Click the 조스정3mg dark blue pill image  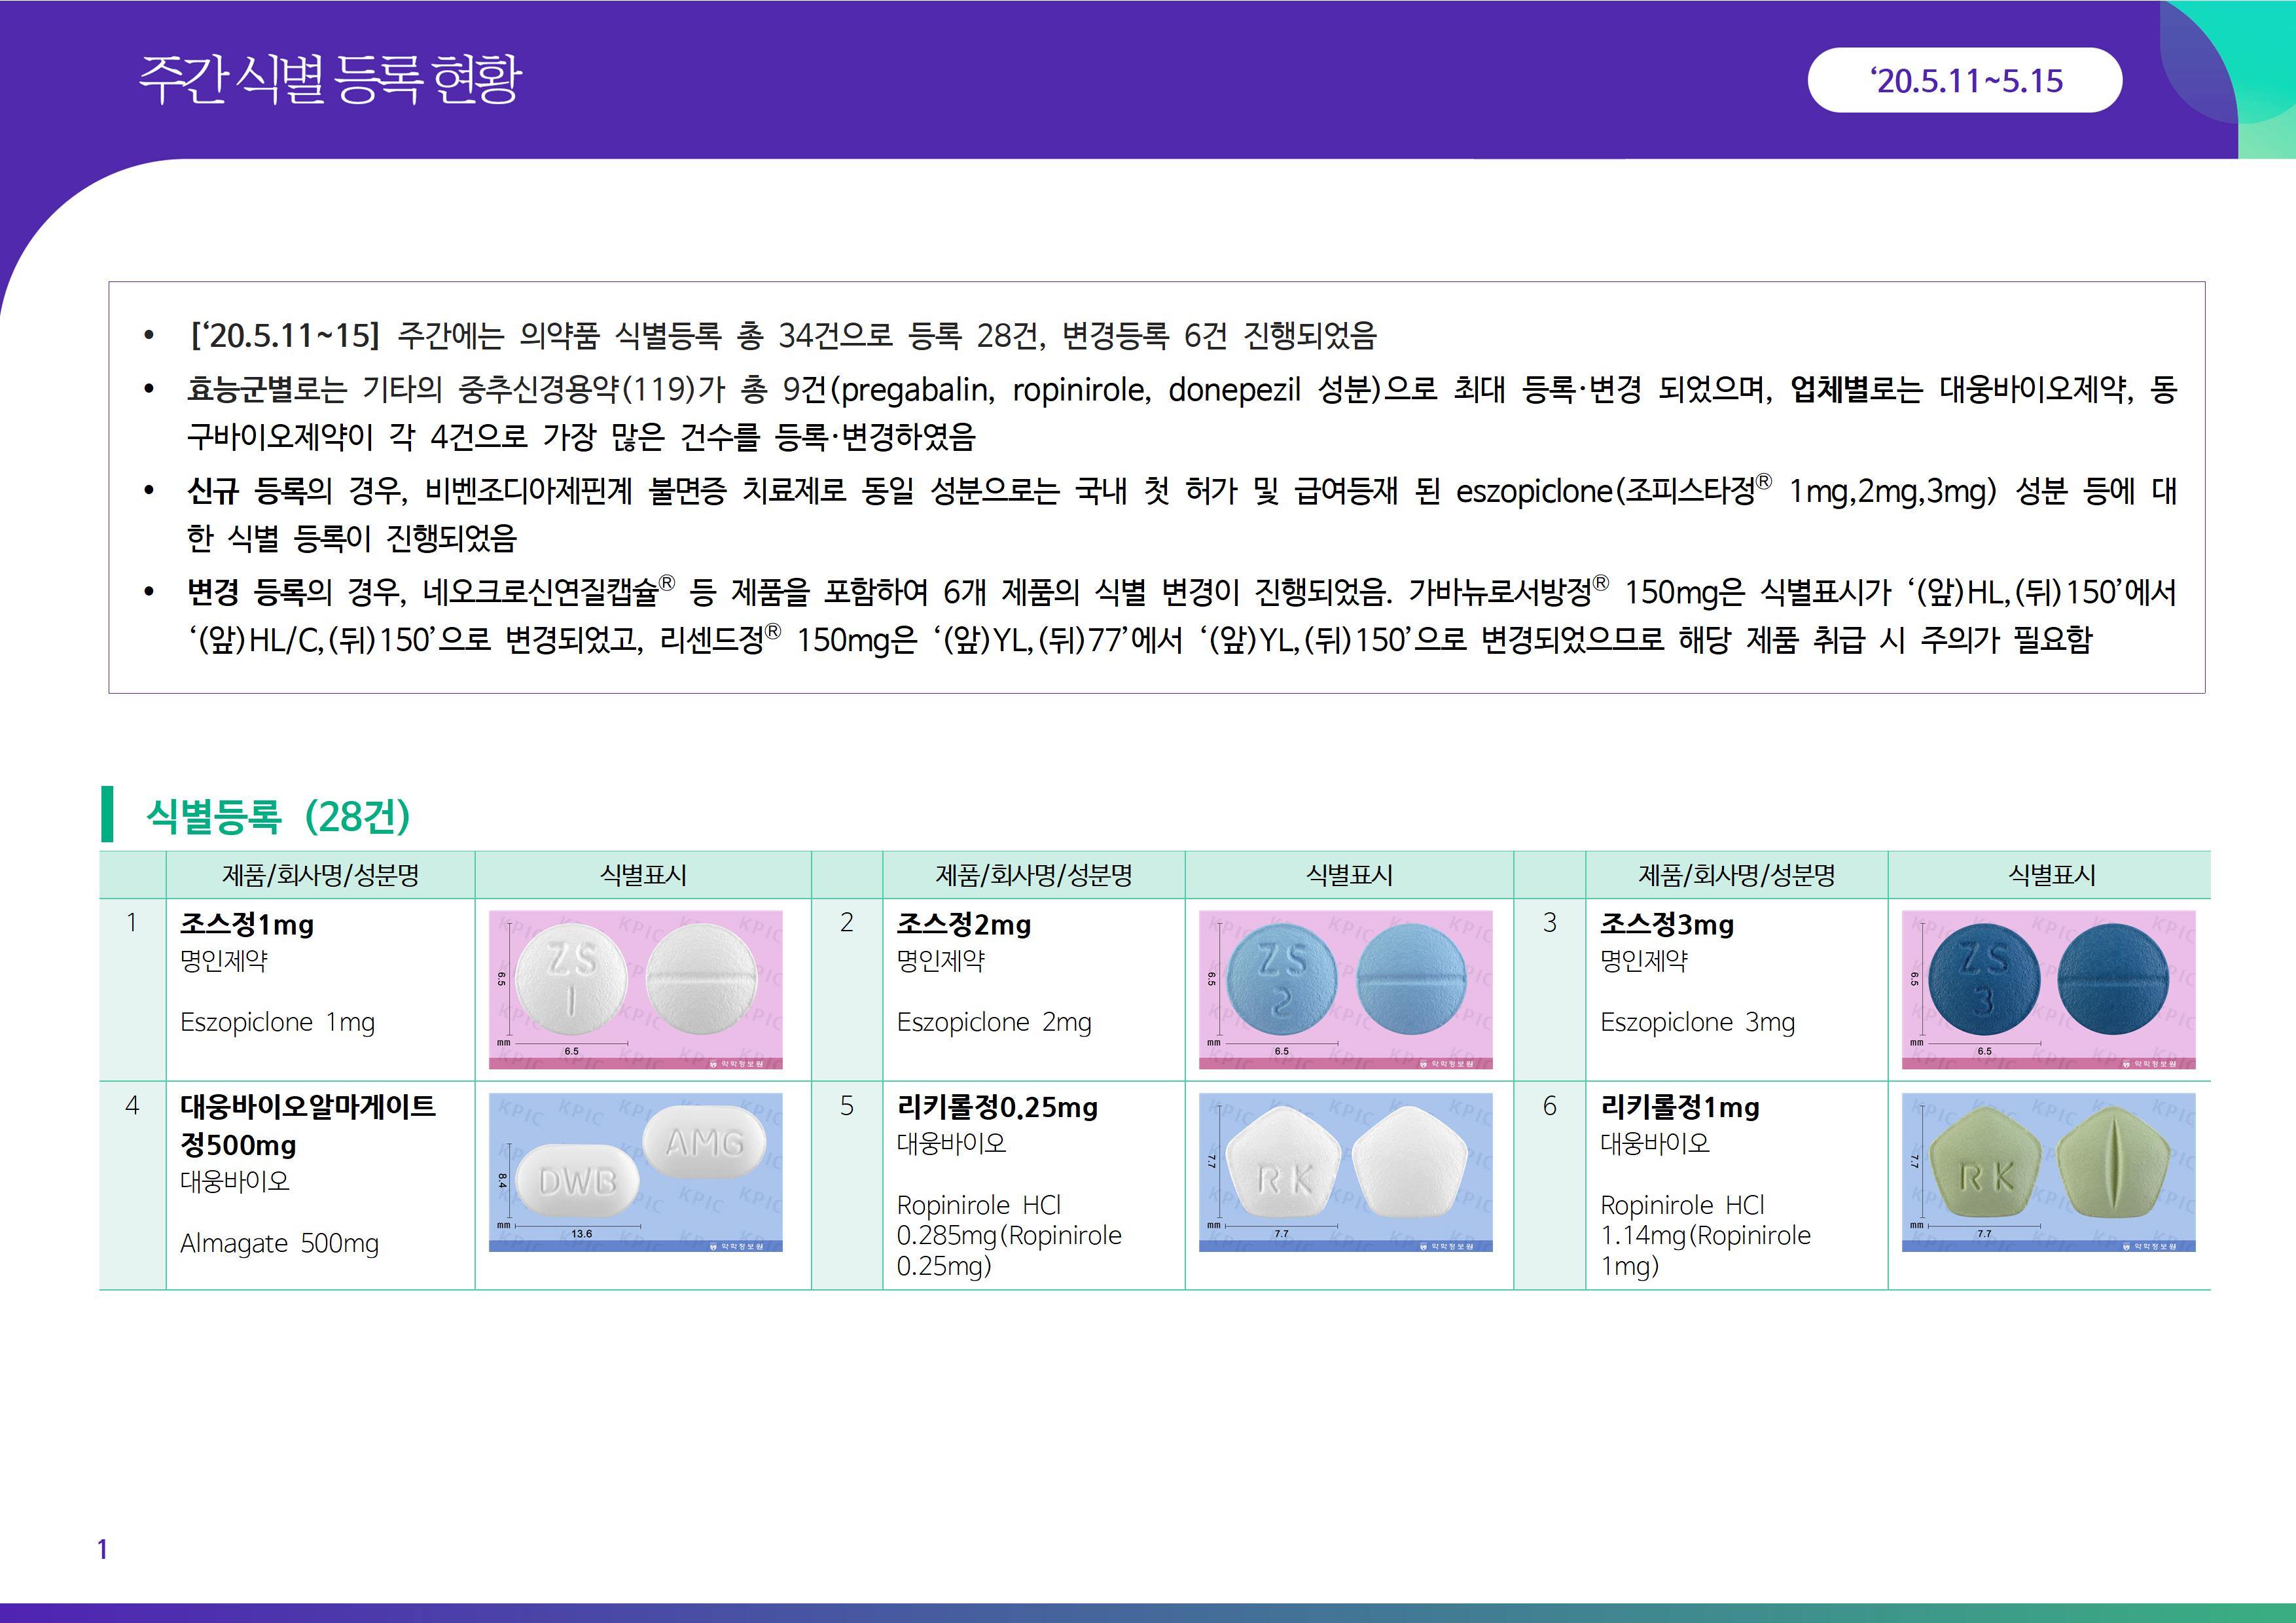point(2048,989)
